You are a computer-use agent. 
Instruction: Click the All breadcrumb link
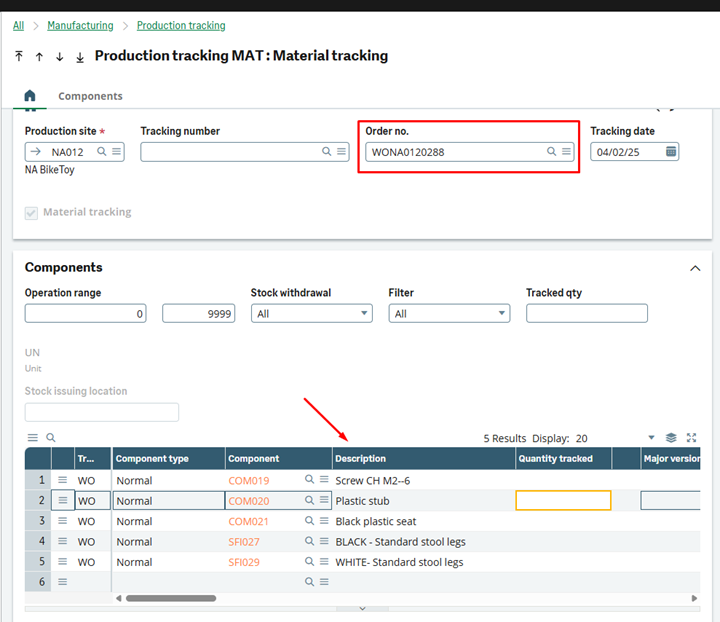coord(19,25)
